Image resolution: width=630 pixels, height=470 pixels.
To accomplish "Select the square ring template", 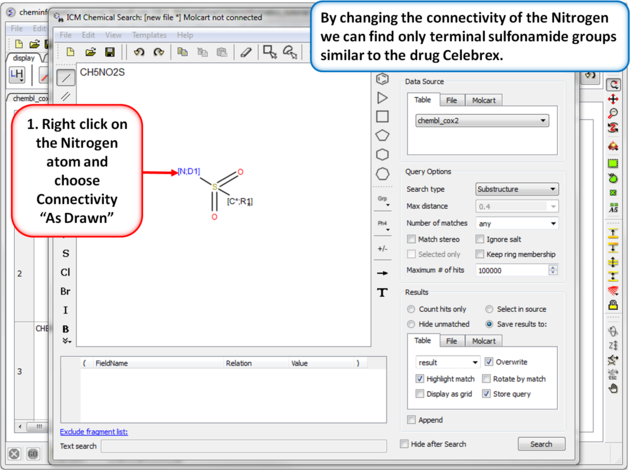I will (382, 117).
